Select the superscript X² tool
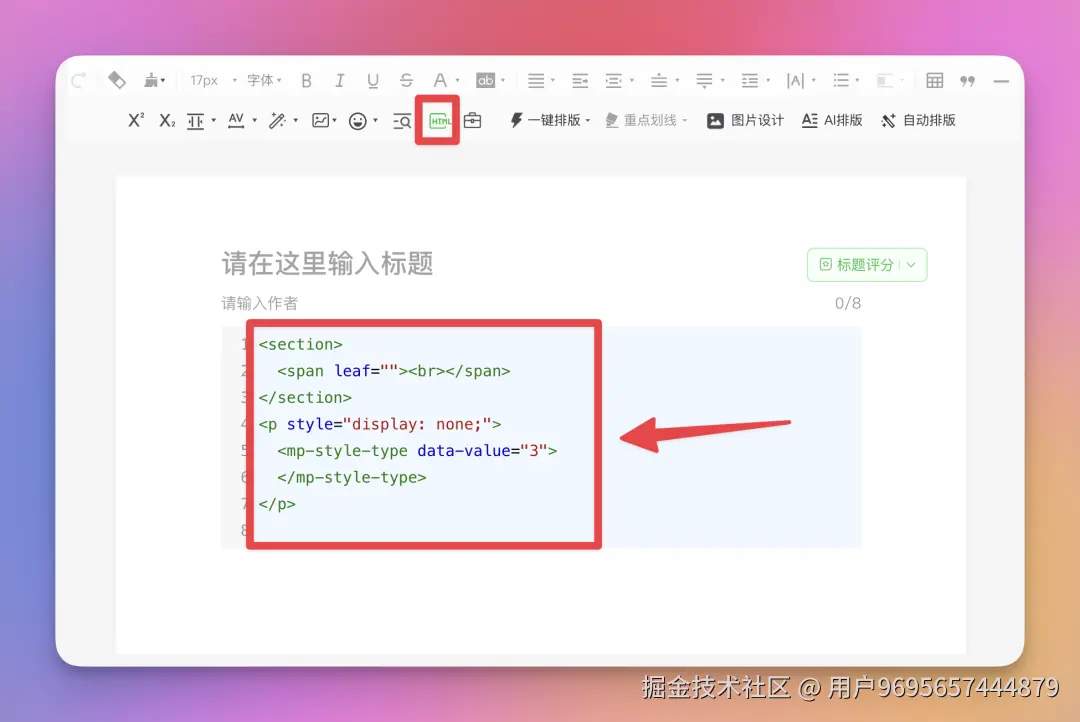The width and height of the screenshot is (1080, 722). (x=135, y=120)
